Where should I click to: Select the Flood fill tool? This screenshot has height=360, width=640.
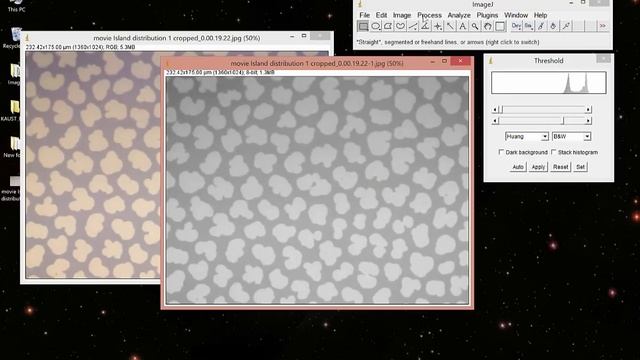(553, 26)
